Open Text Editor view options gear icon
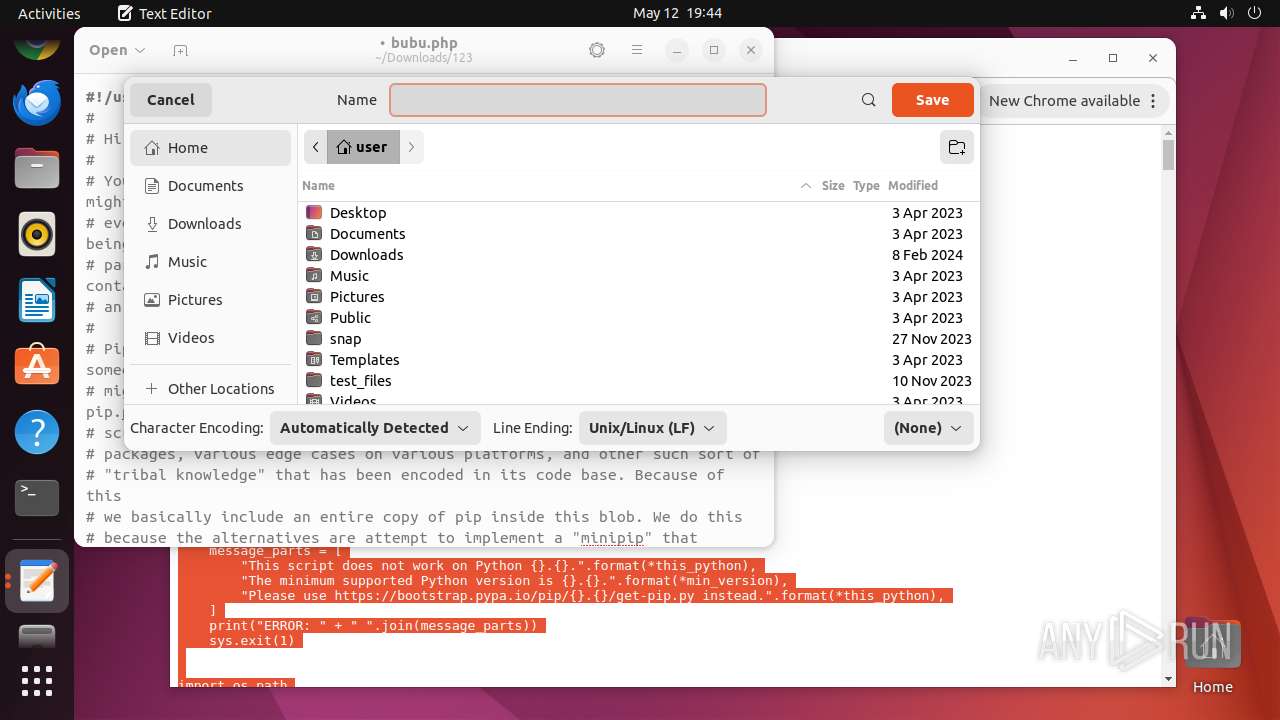The image size is (1280, 720). pos(597,50)
